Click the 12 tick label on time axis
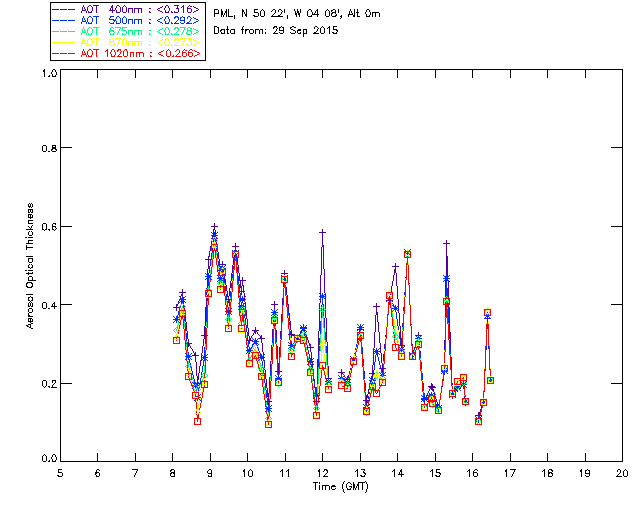 (323, 472)
